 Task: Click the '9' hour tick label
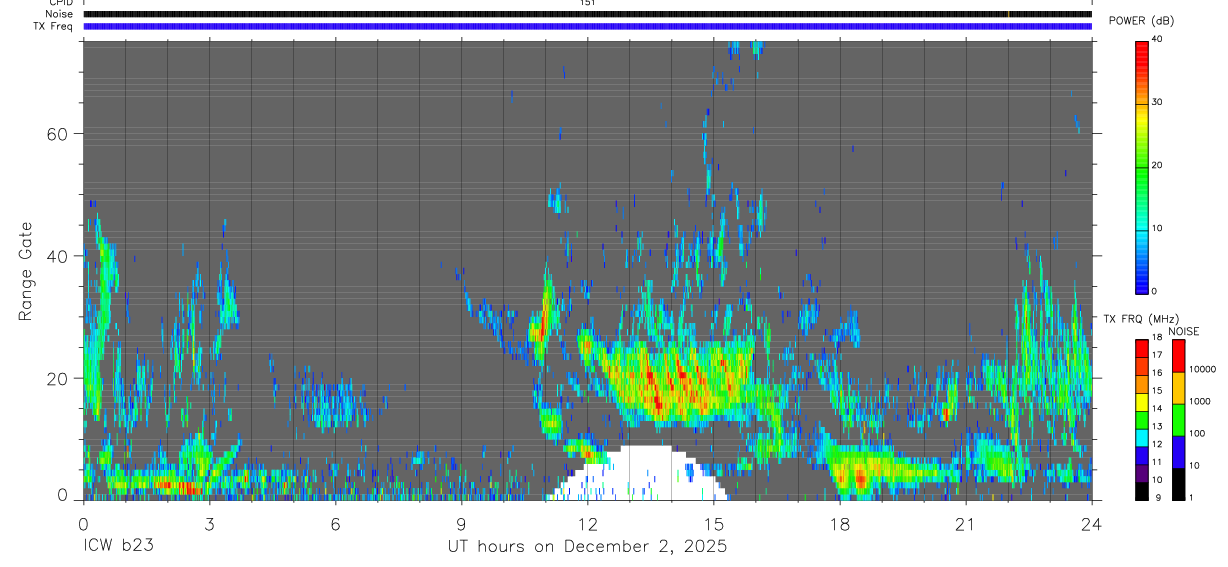[461, 523]
